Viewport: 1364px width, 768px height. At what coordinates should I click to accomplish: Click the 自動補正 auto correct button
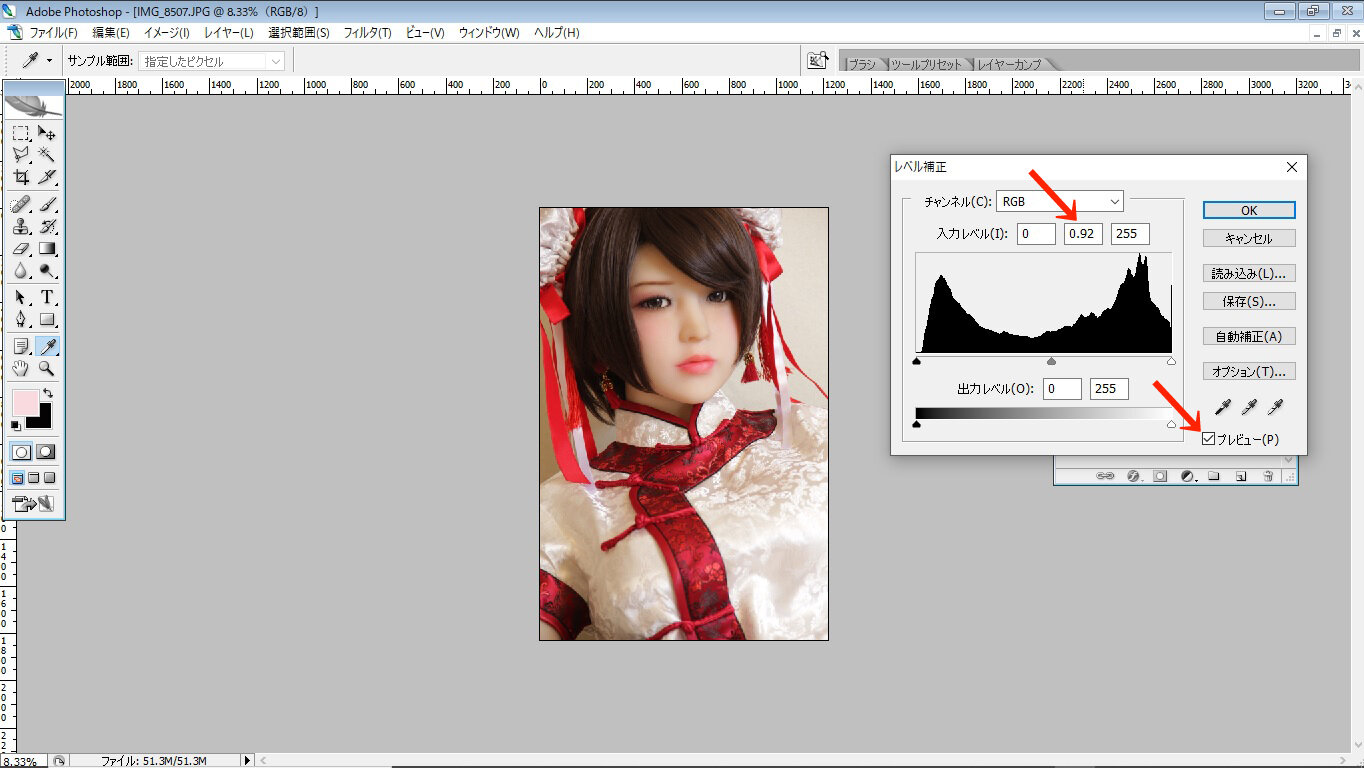[1249, 336]
